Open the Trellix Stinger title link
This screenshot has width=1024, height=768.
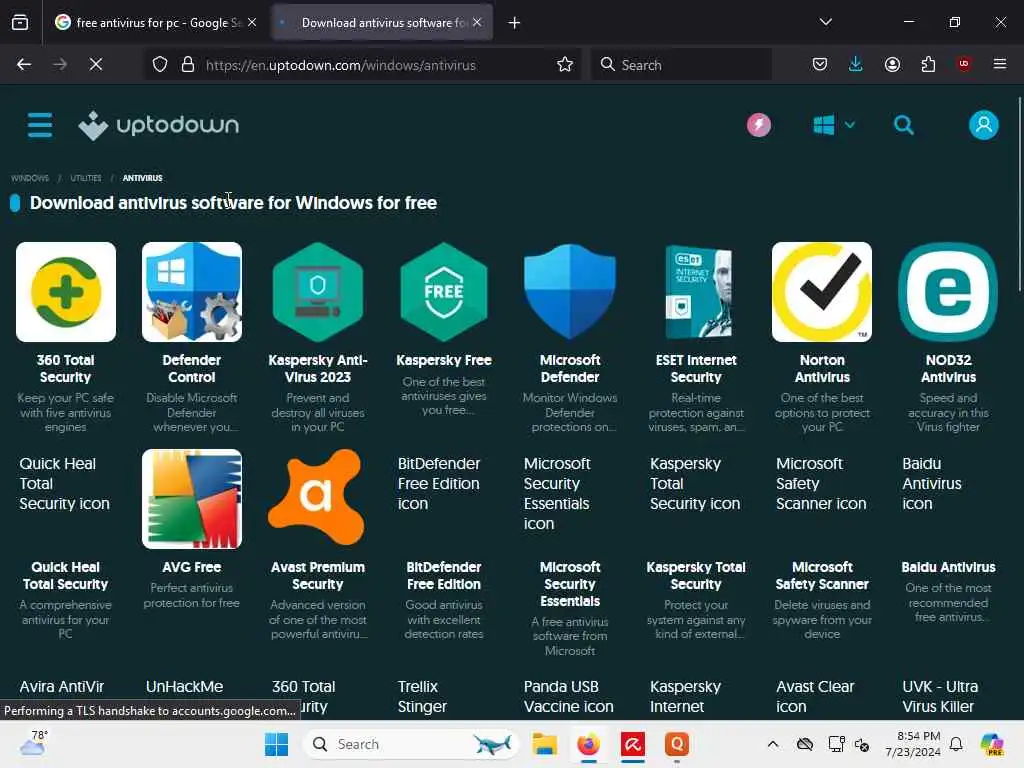click(423, 697)
